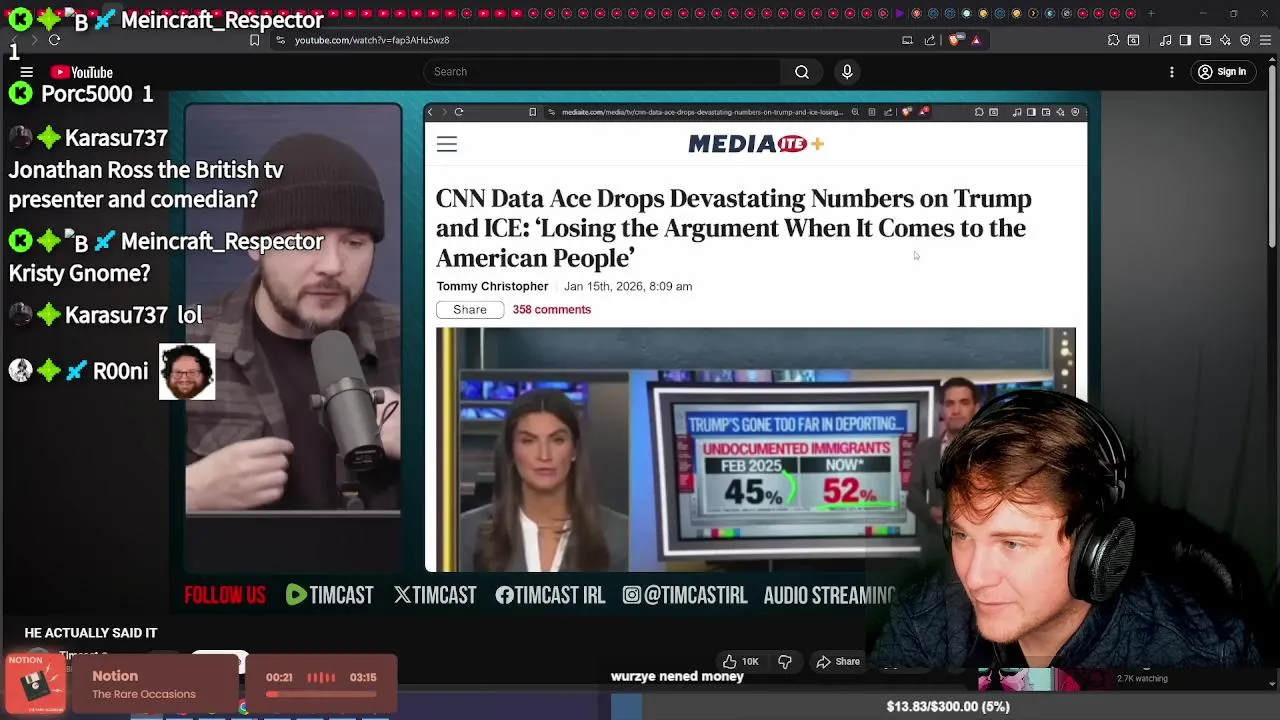Start voice search with the microphone
The width and height of the screenshot is (1280, 720).
847,72
